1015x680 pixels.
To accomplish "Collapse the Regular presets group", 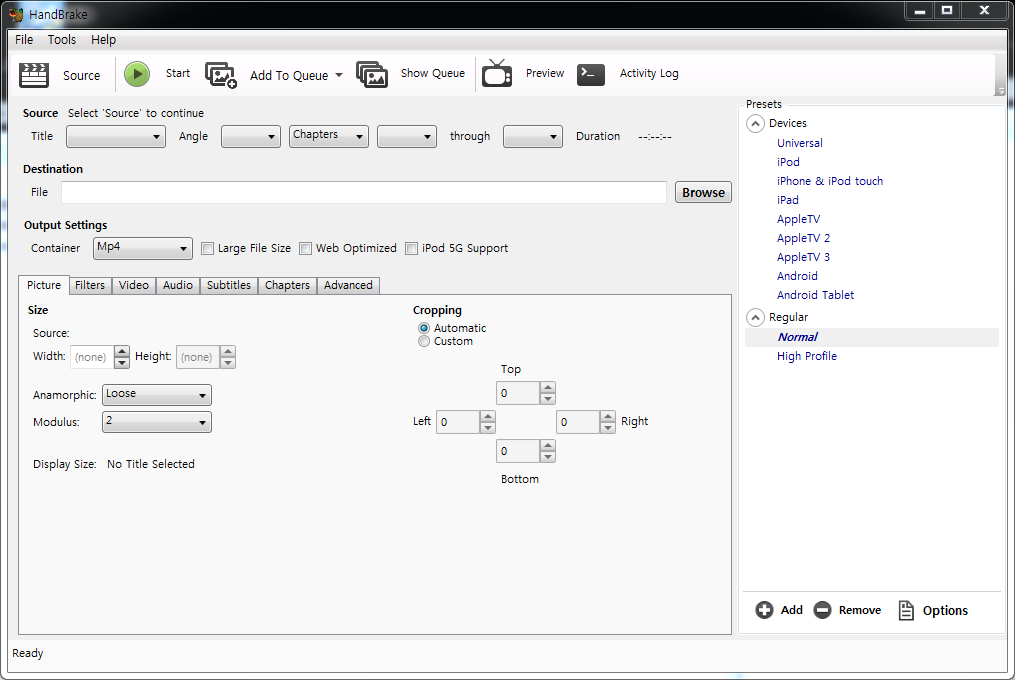I will point(755,317).
